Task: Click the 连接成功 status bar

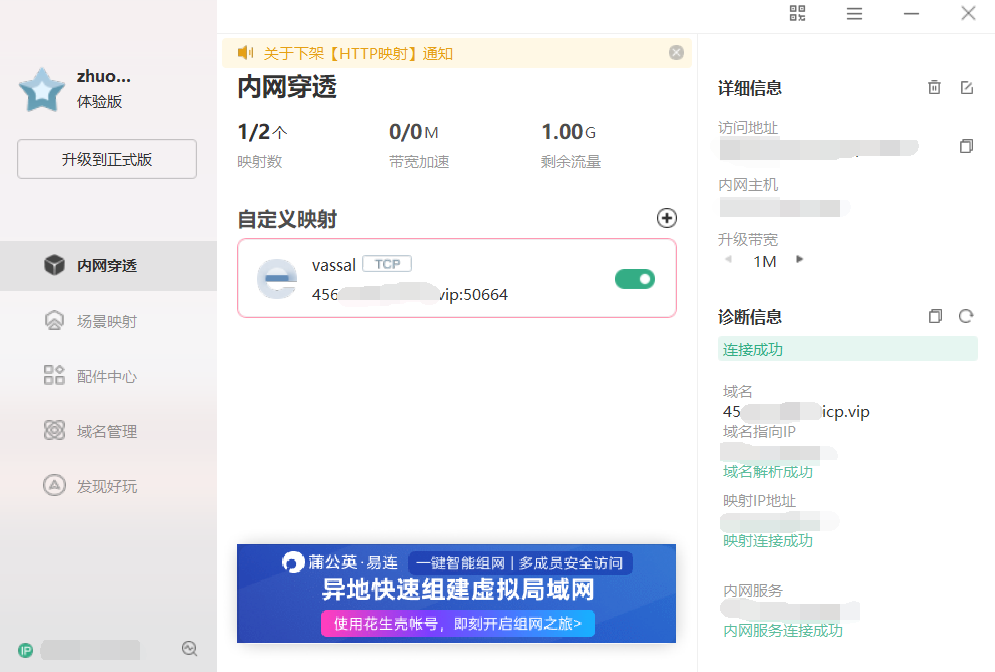Action: click(848, 349)
